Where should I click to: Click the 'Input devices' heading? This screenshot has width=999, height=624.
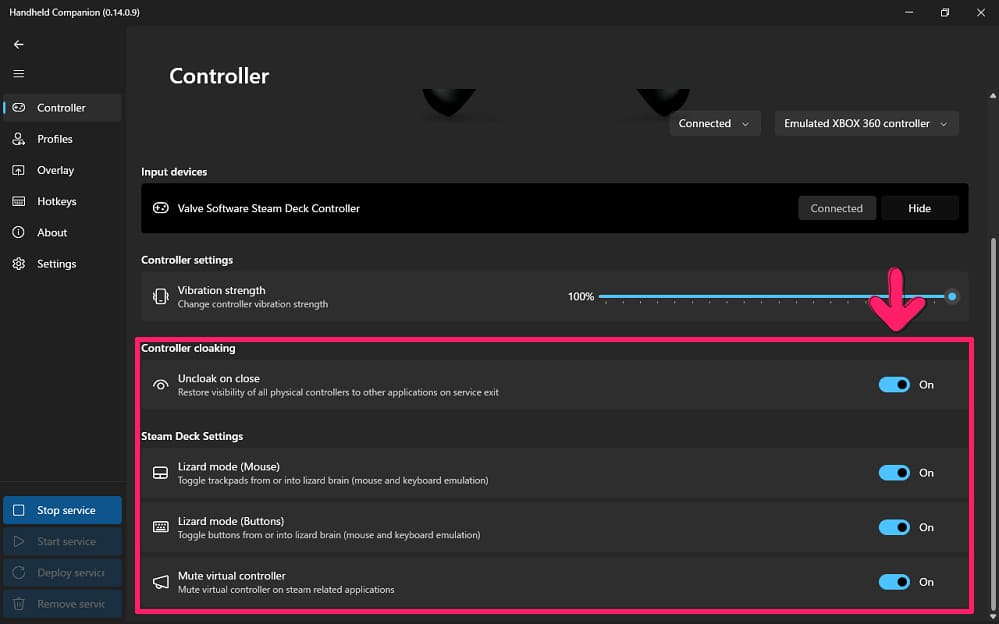click(174, 172)
